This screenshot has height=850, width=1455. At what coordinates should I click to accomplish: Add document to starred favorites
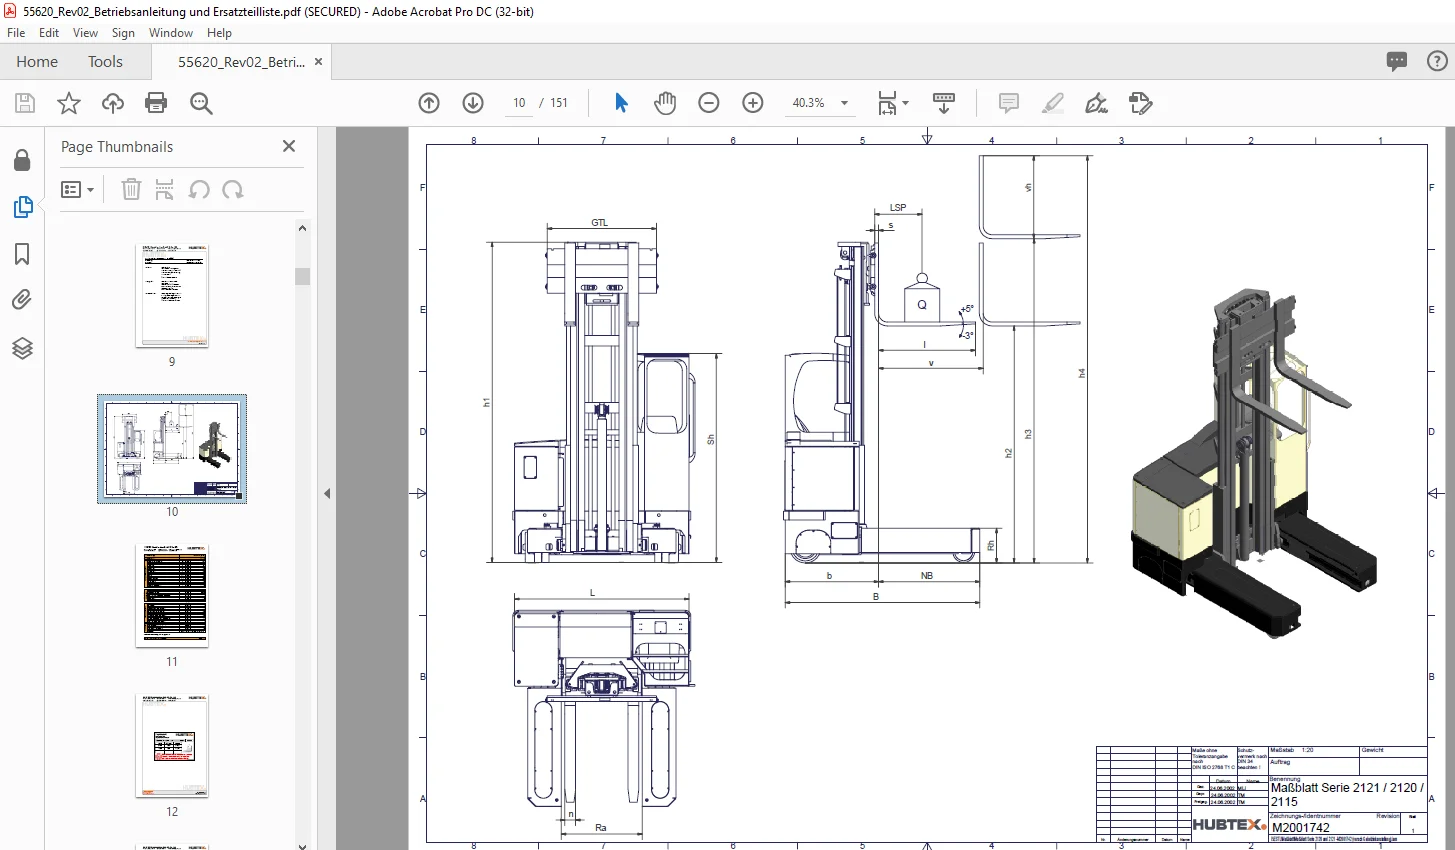coord(69,103)
